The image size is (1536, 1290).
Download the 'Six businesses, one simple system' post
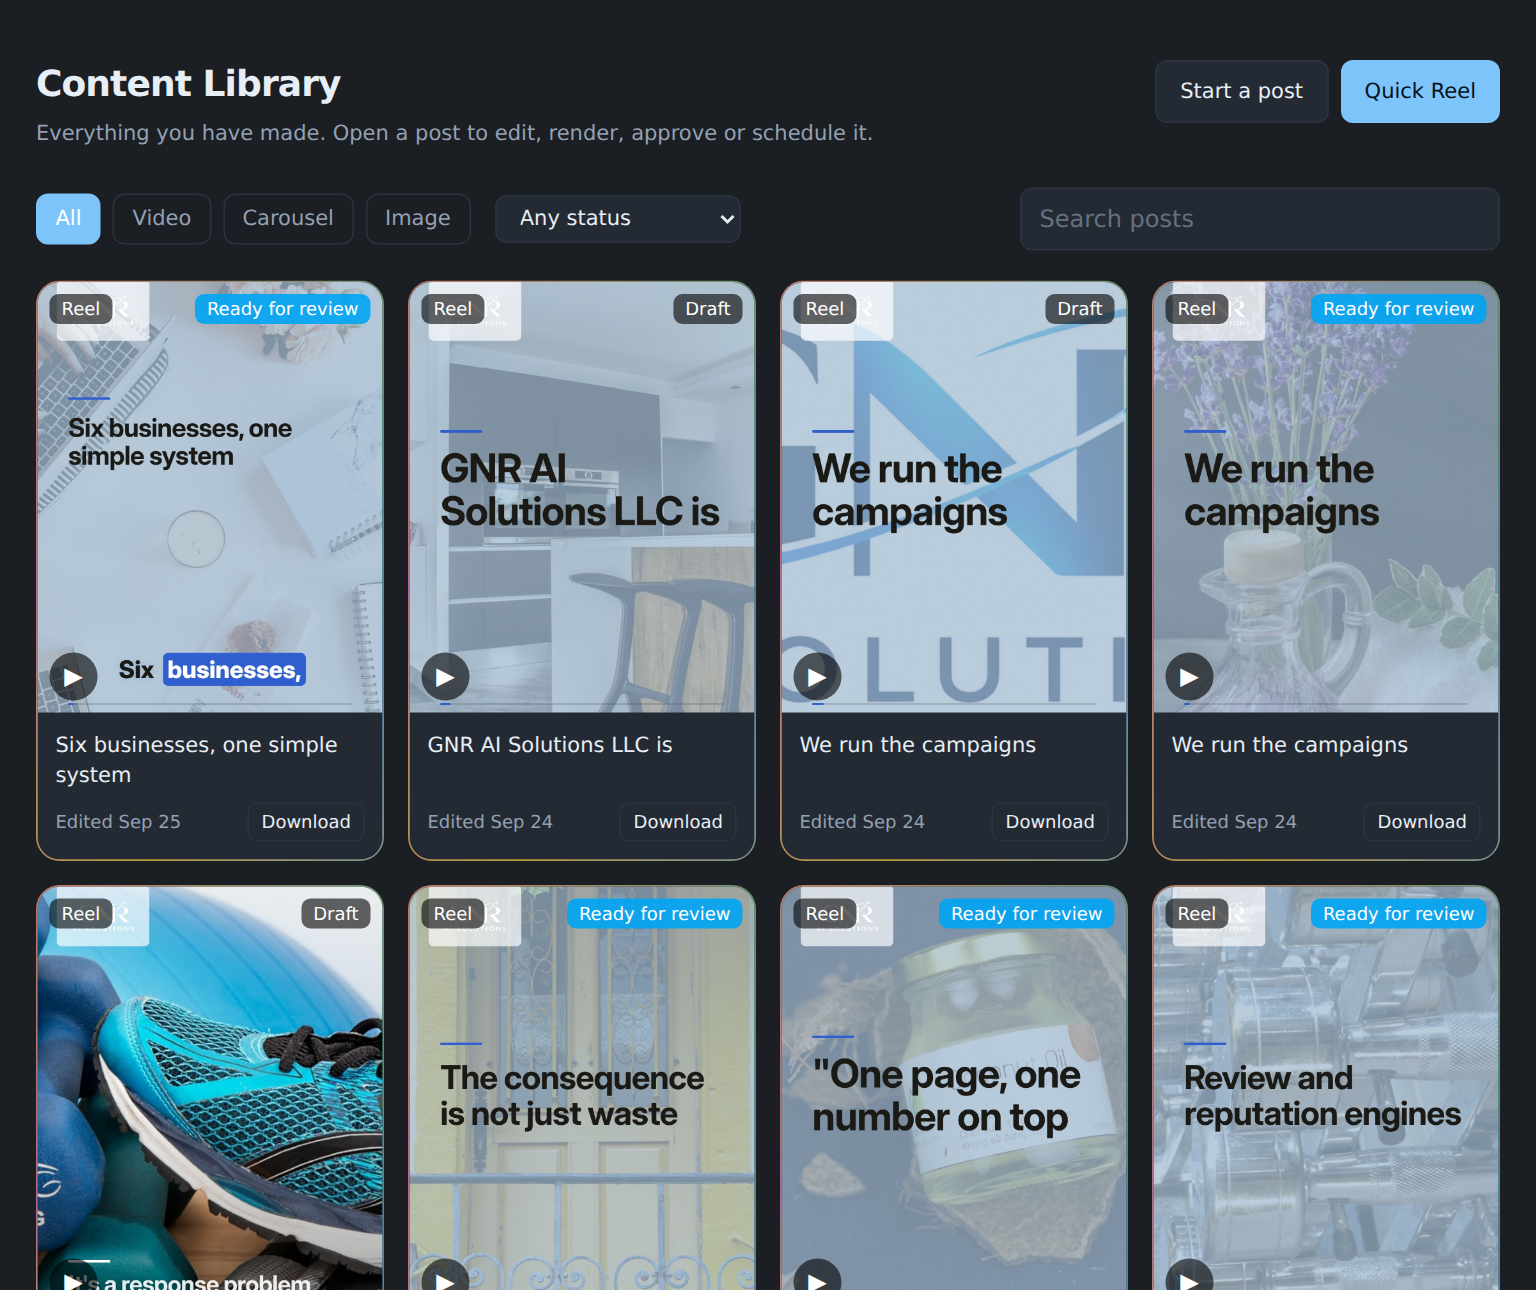click(x=306, y=822)
